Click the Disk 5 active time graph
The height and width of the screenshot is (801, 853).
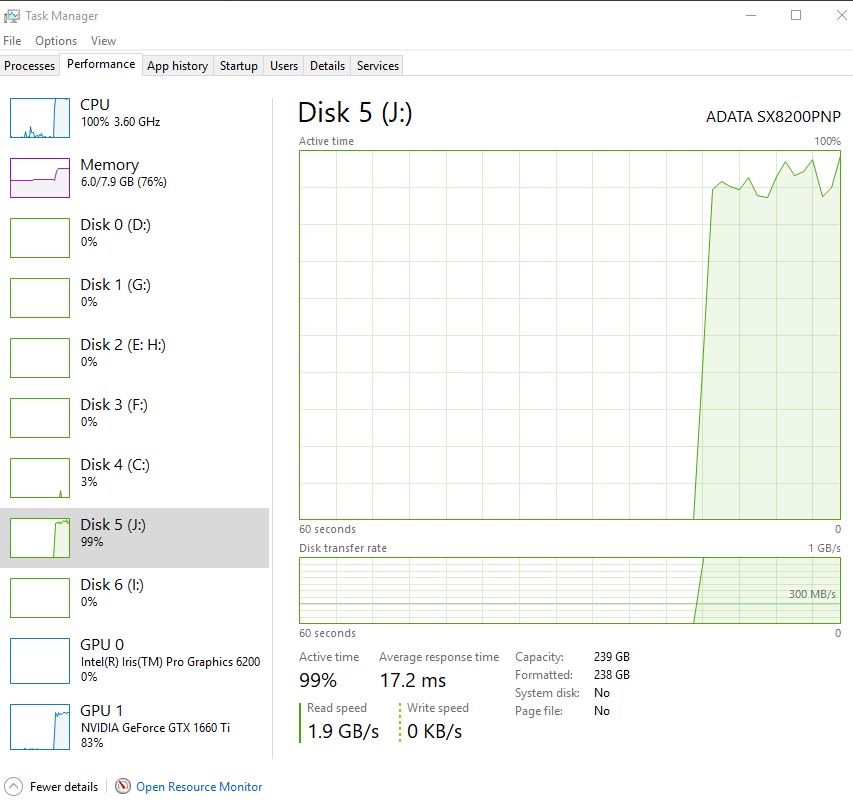tap(570, 335)
